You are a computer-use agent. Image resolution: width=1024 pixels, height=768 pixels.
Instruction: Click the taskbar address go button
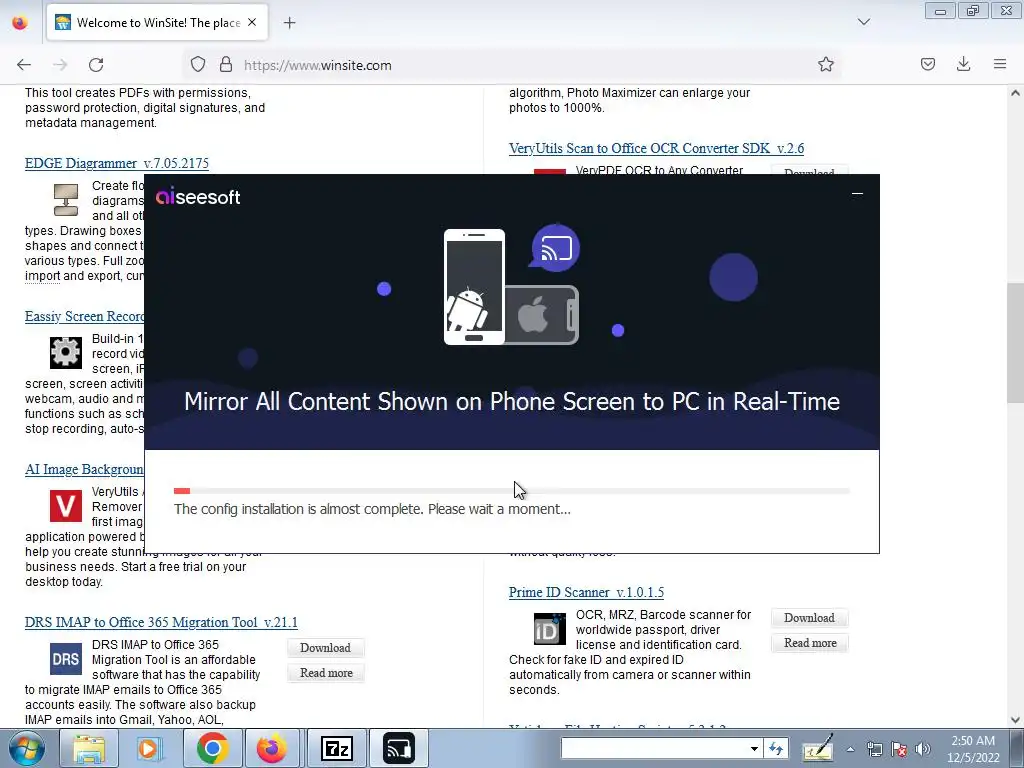coord(776,748)
